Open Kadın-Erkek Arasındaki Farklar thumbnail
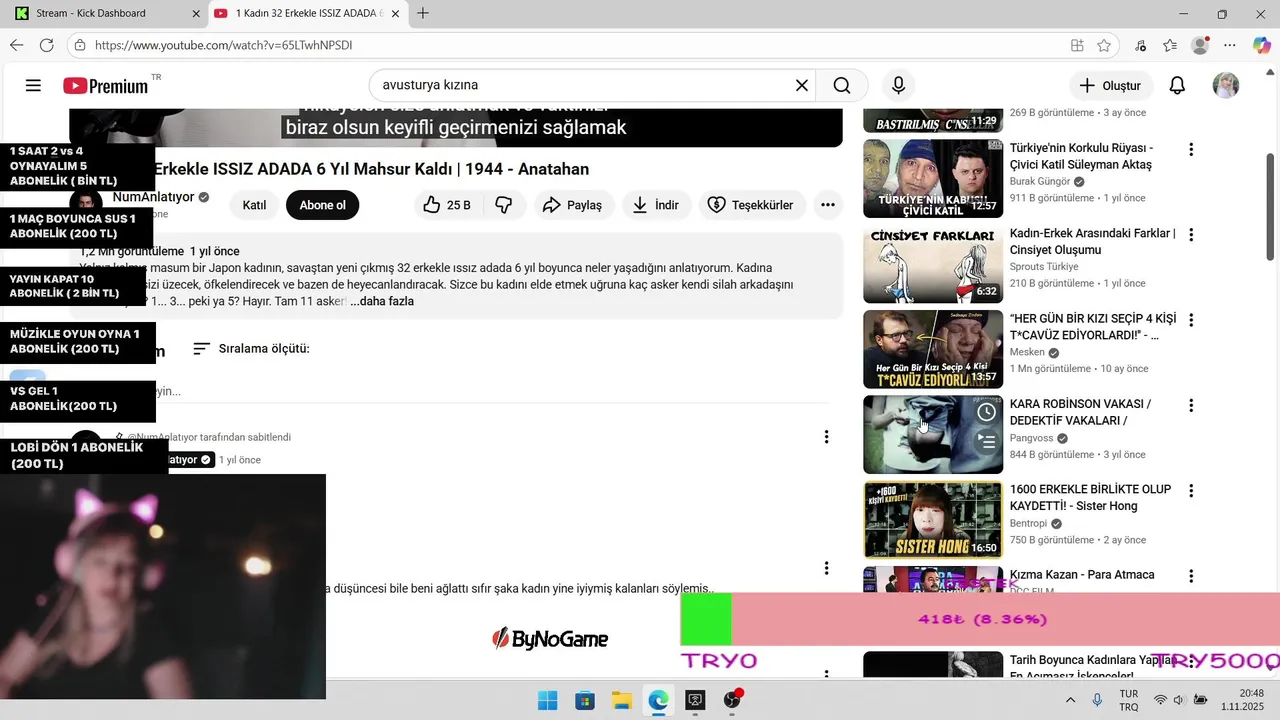 tap(933, 263)
